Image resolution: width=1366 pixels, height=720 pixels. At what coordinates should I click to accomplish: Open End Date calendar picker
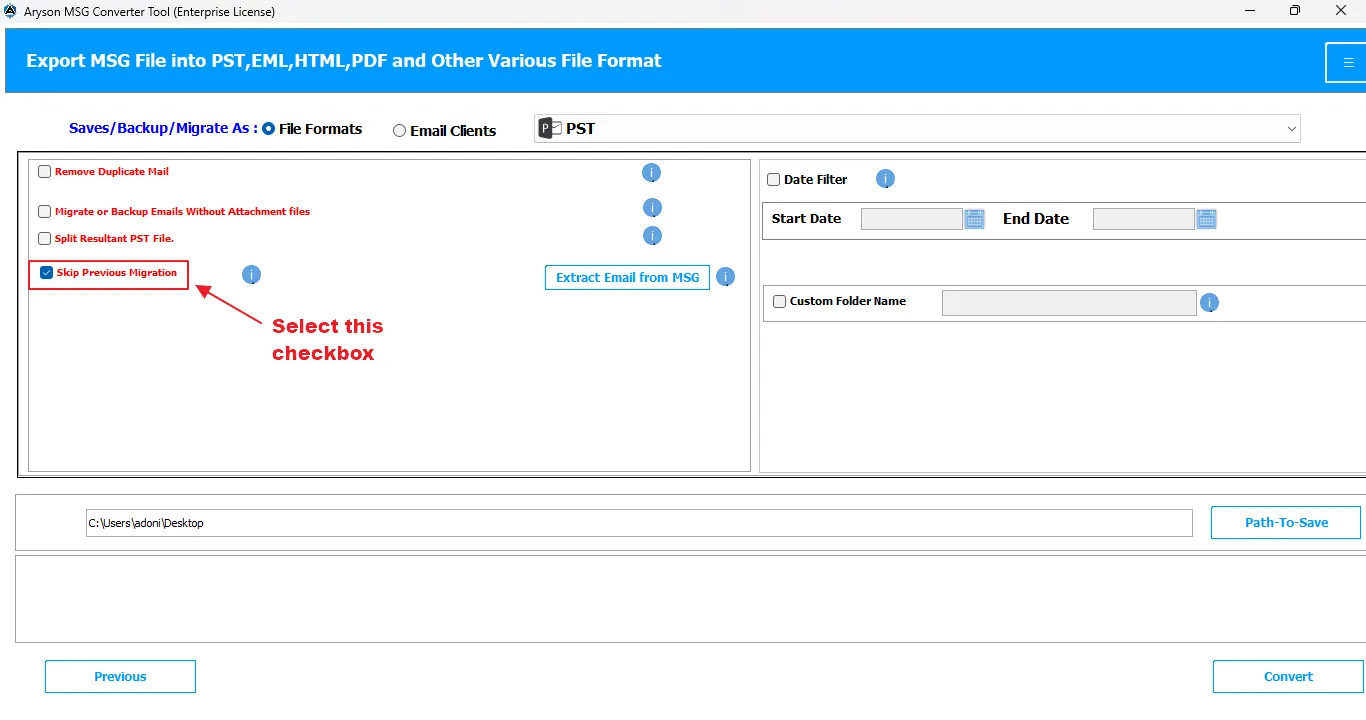pyautogui.click(x=1206, y=219)
